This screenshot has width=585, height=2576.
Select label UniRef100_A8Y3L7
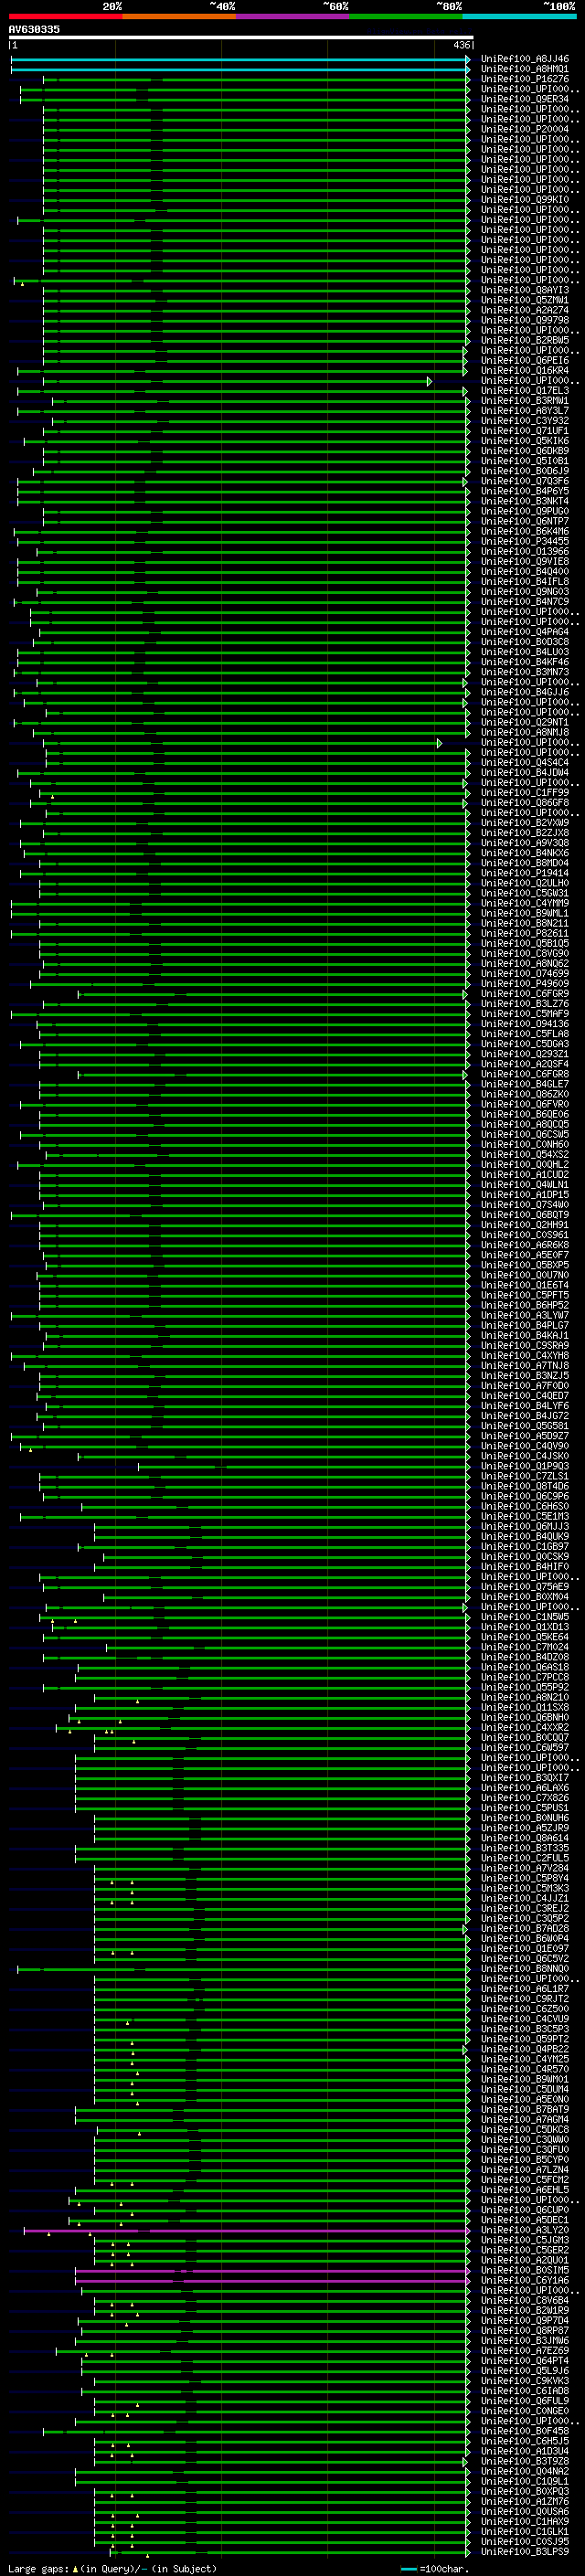click(x=525, y=411)
